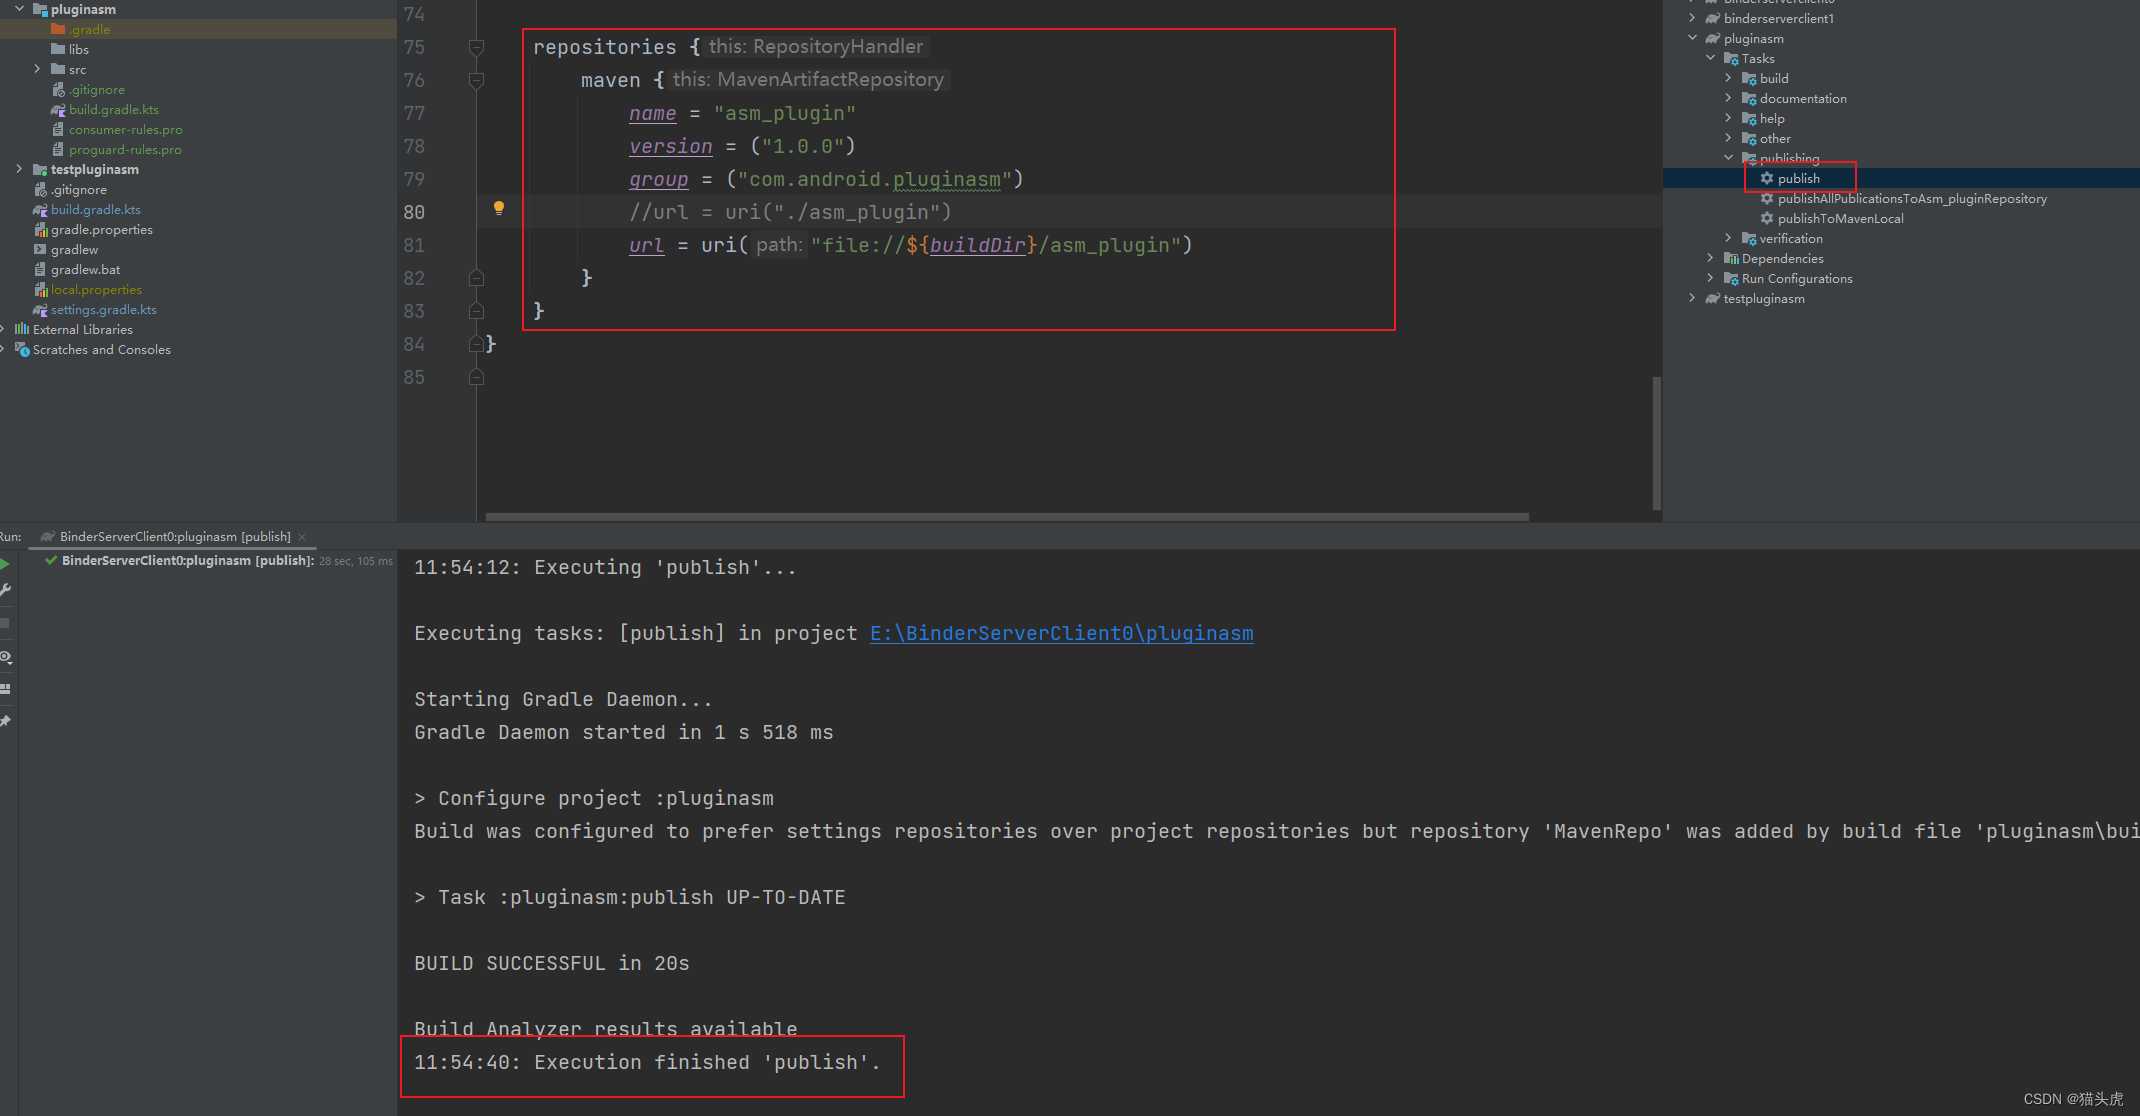Expand the testpluginasm module in project tree
Image resolution: width=2140 pixels, height=1116 pixels.
coord(19,169)
